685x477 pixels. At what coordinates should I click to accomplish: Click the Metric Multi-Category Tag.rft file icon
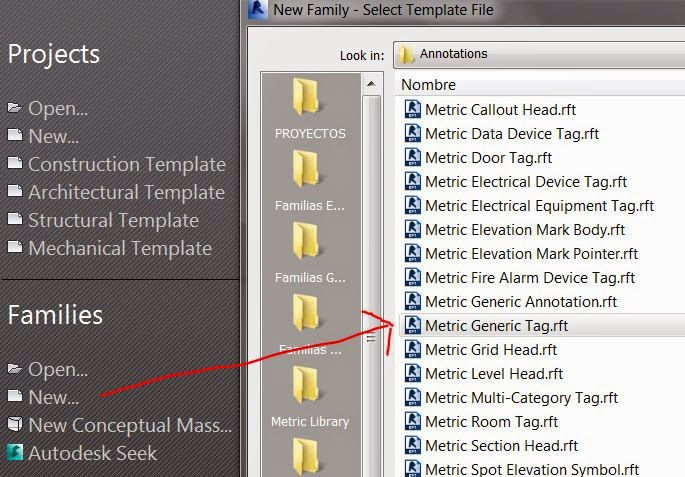tap(412, 398)
